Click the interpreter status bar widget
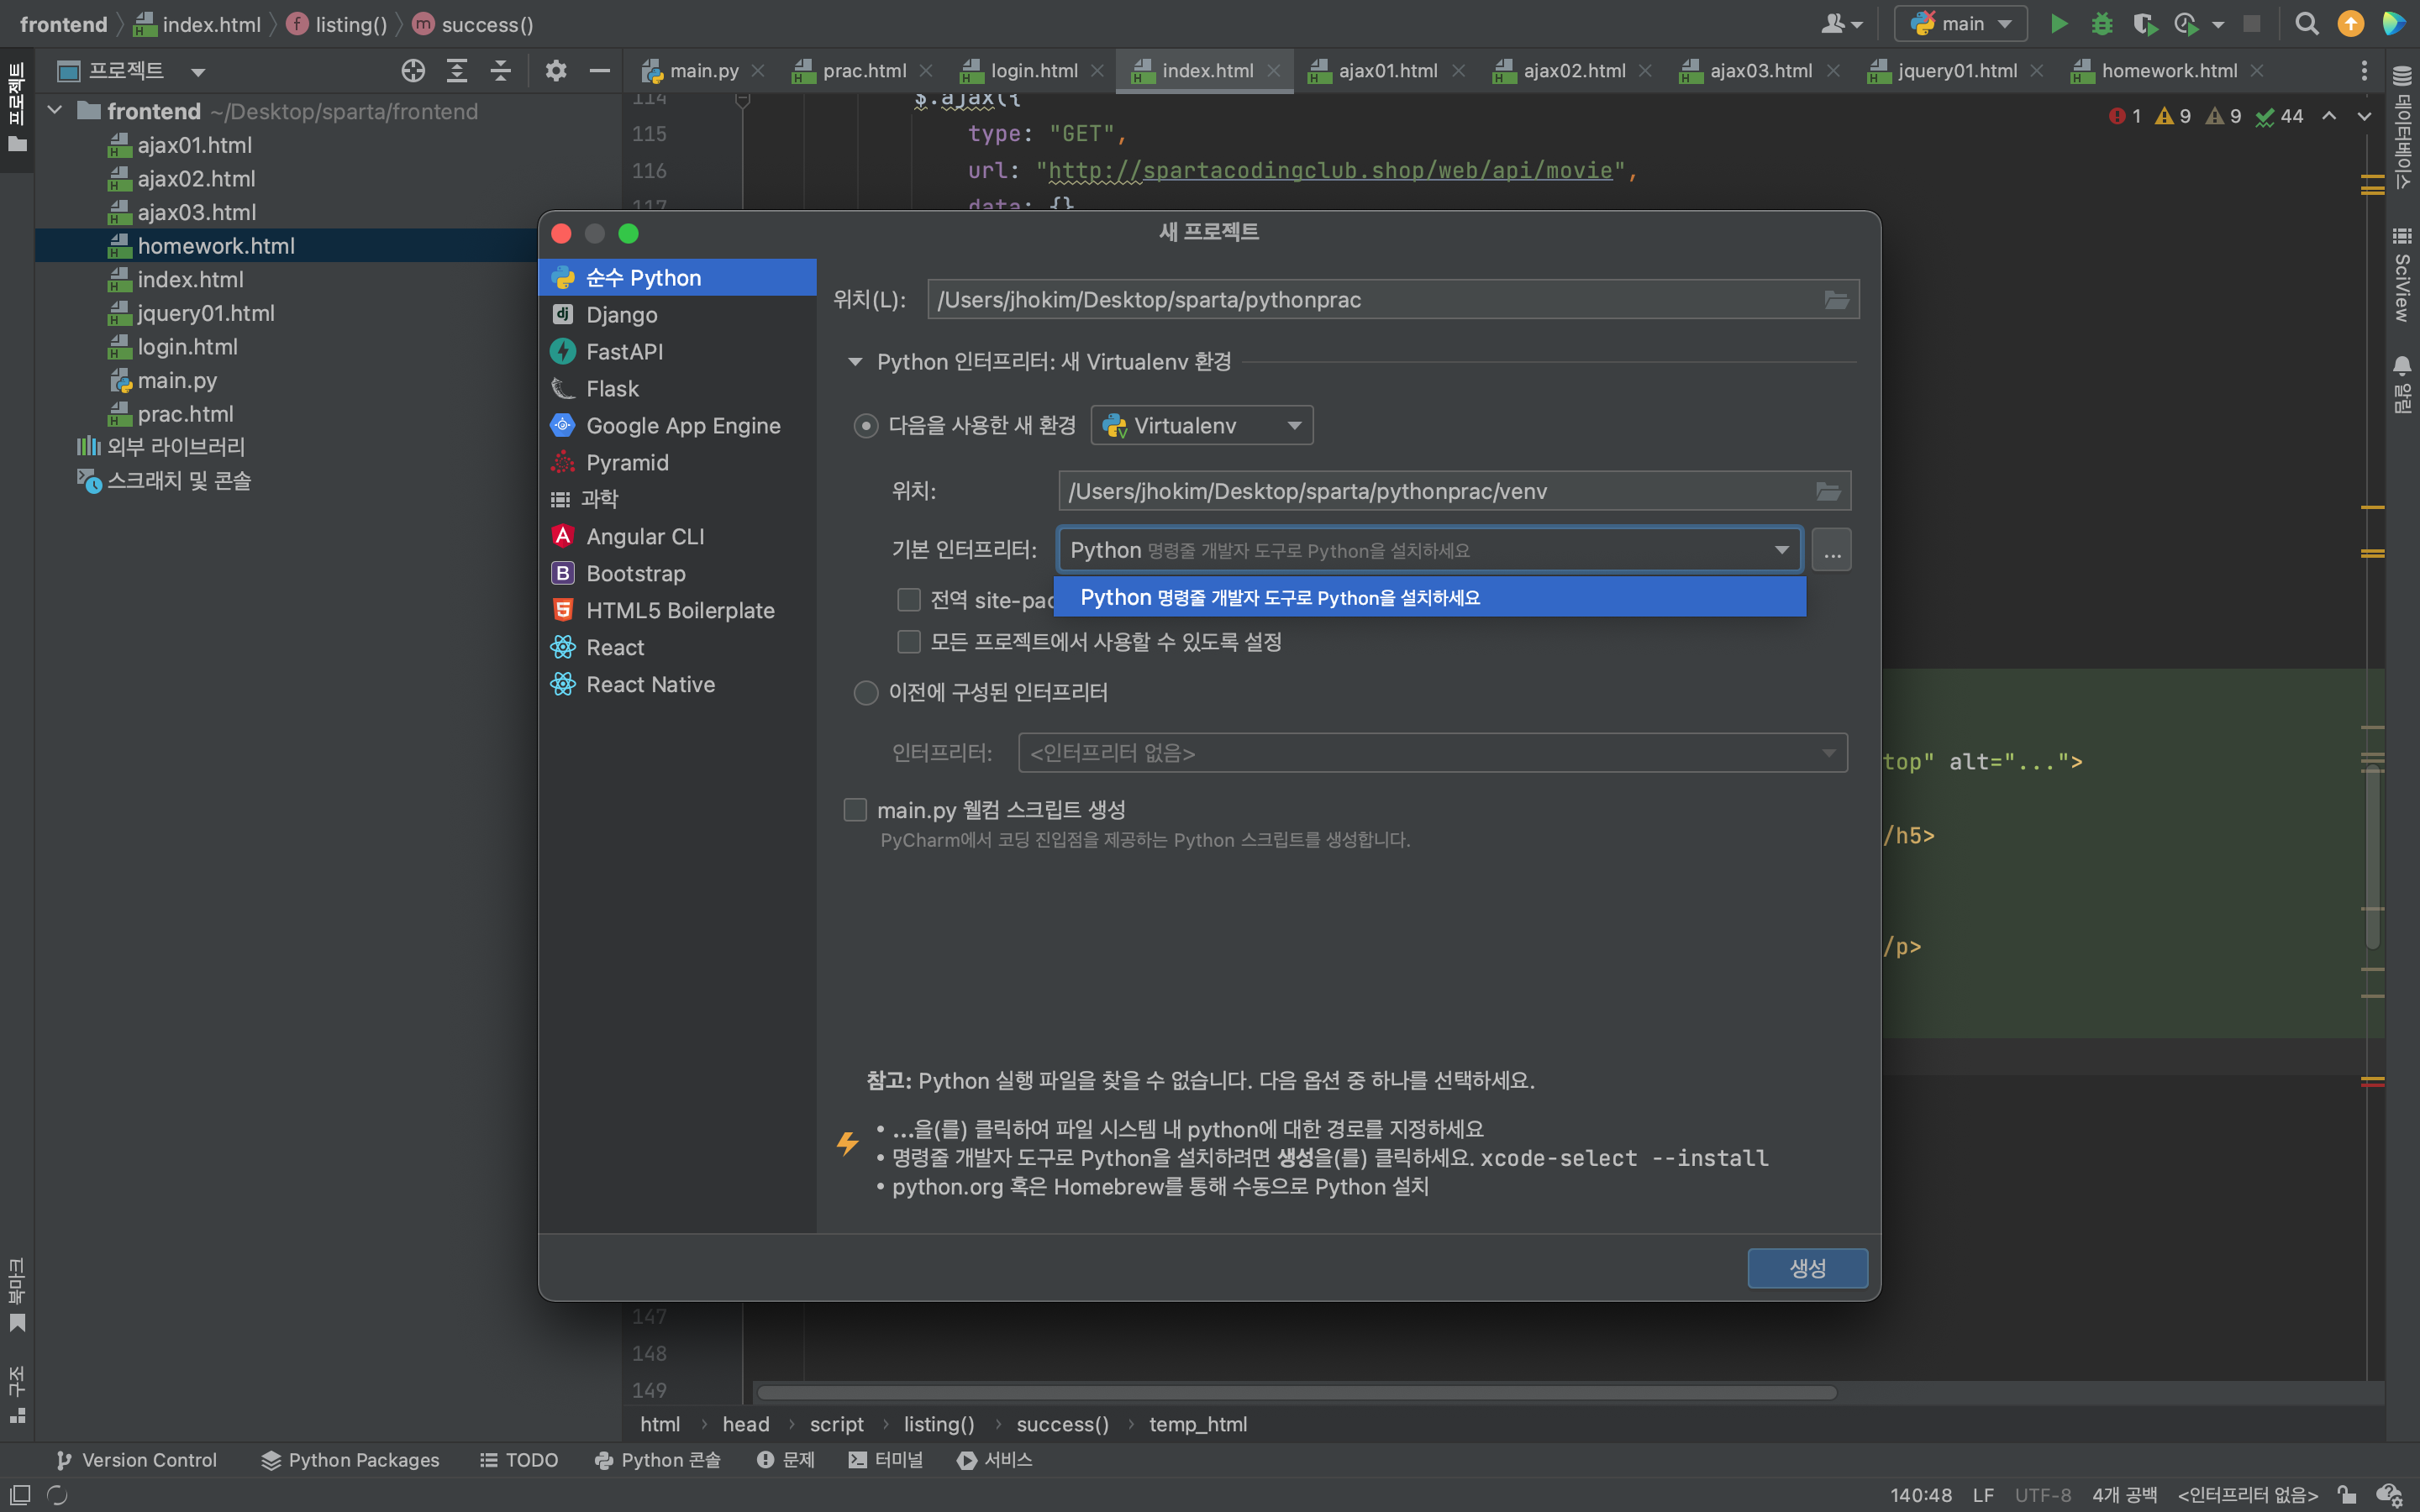 (2247, 1494)
